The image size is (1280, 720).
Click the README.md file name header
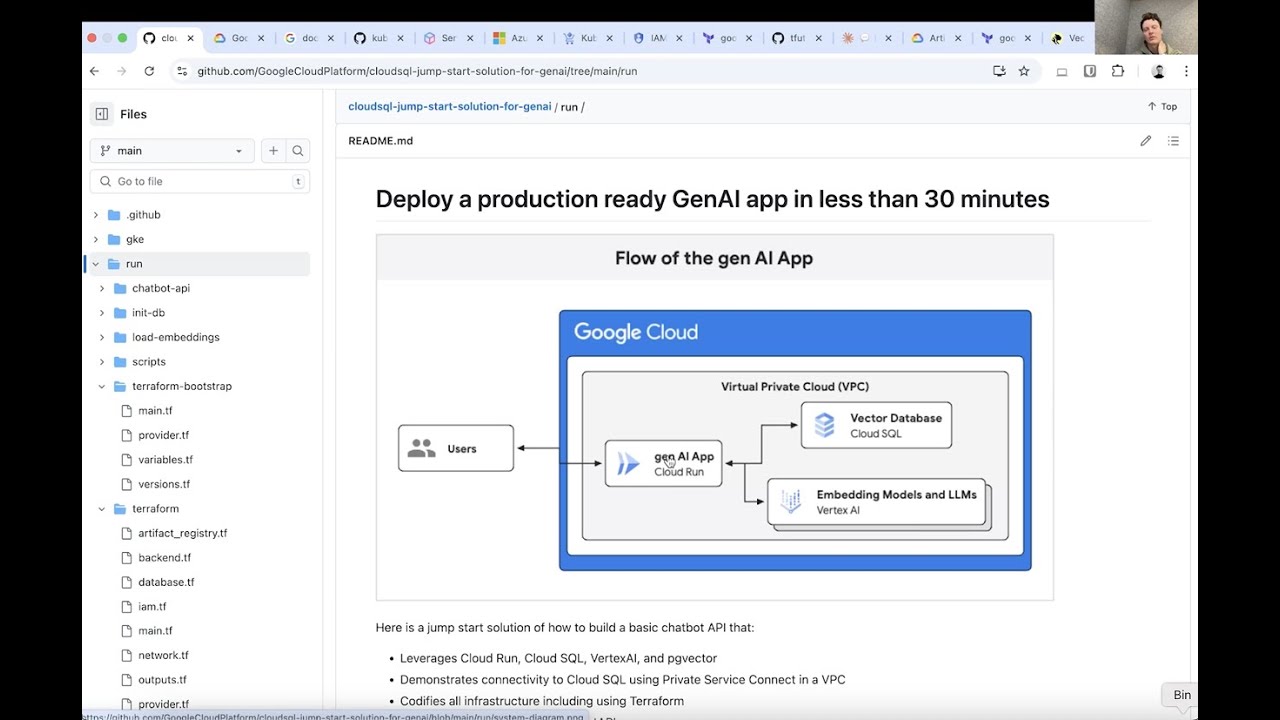(381, 141)
